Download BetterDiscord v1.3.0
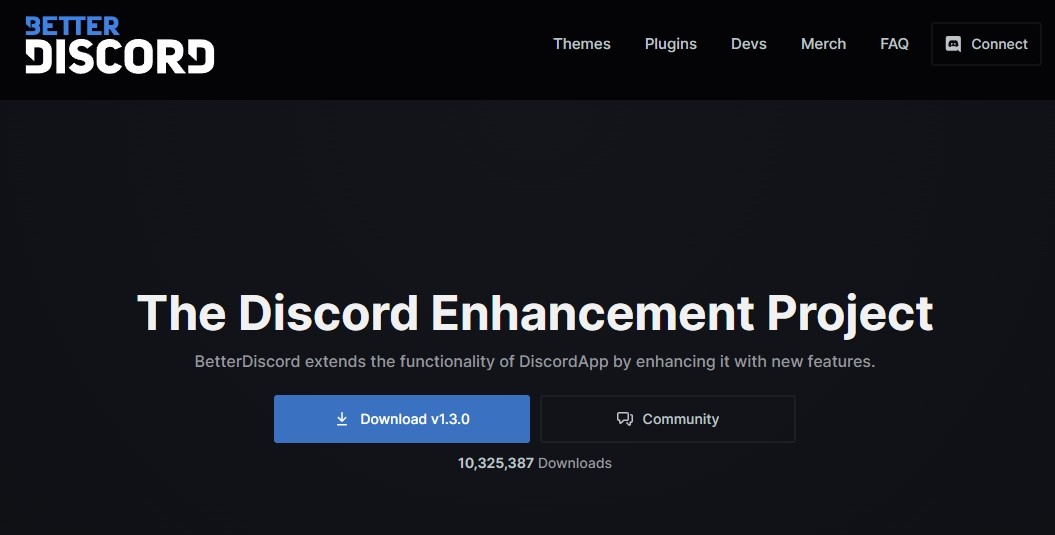Viewport: 1055px width, 535px height. click(x=402, y=419)
